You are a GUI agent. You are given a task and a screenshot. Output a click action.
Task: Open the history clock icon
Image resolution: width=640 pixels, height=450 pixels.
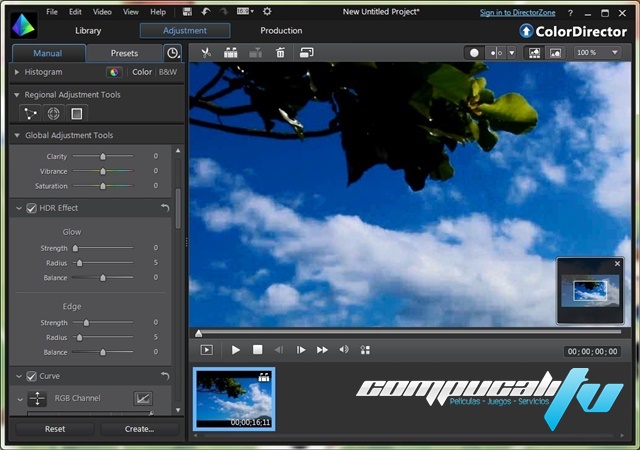173,53
